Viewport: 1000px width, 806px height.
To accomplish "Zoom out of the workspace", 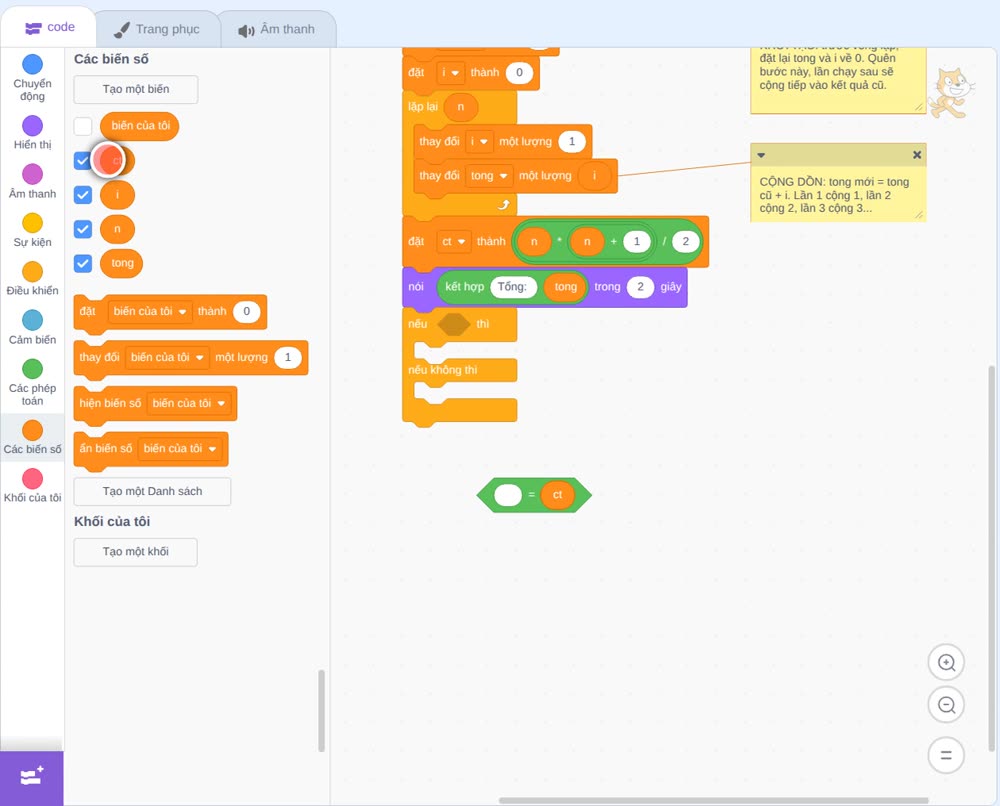I will point(946,705).
